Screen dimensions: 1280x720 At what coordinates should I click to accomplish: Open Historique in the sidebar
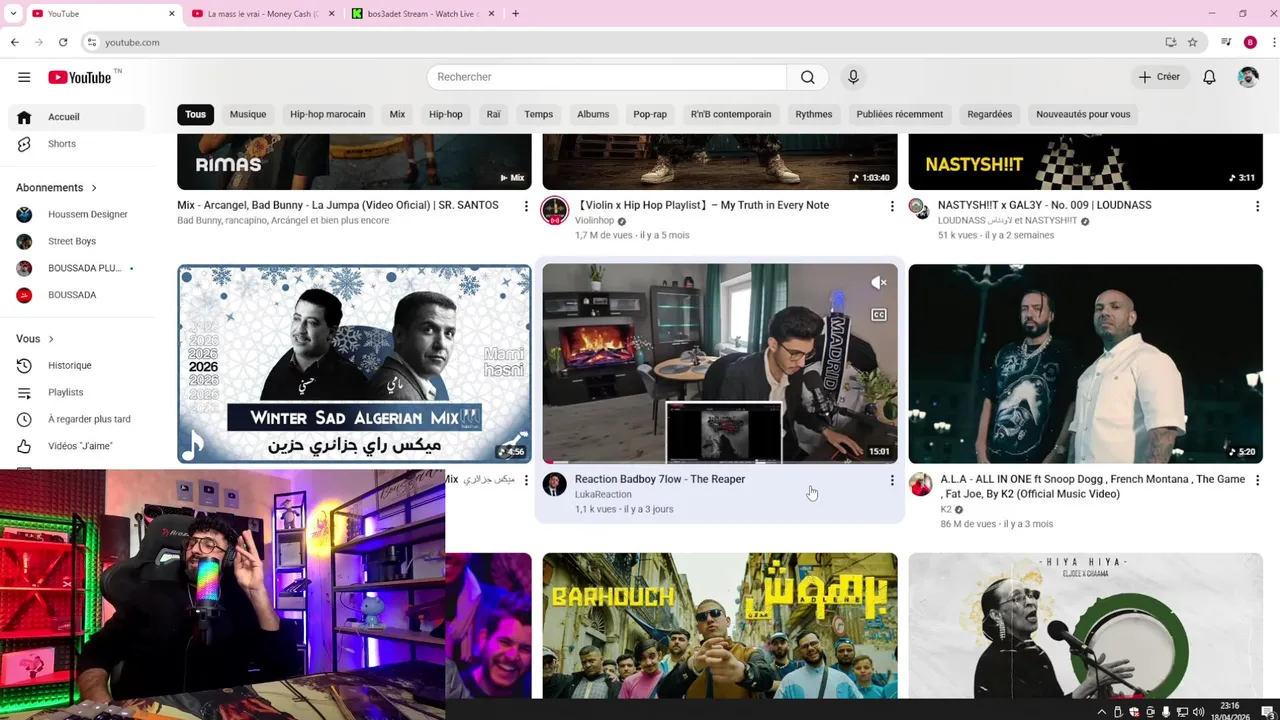76,366
